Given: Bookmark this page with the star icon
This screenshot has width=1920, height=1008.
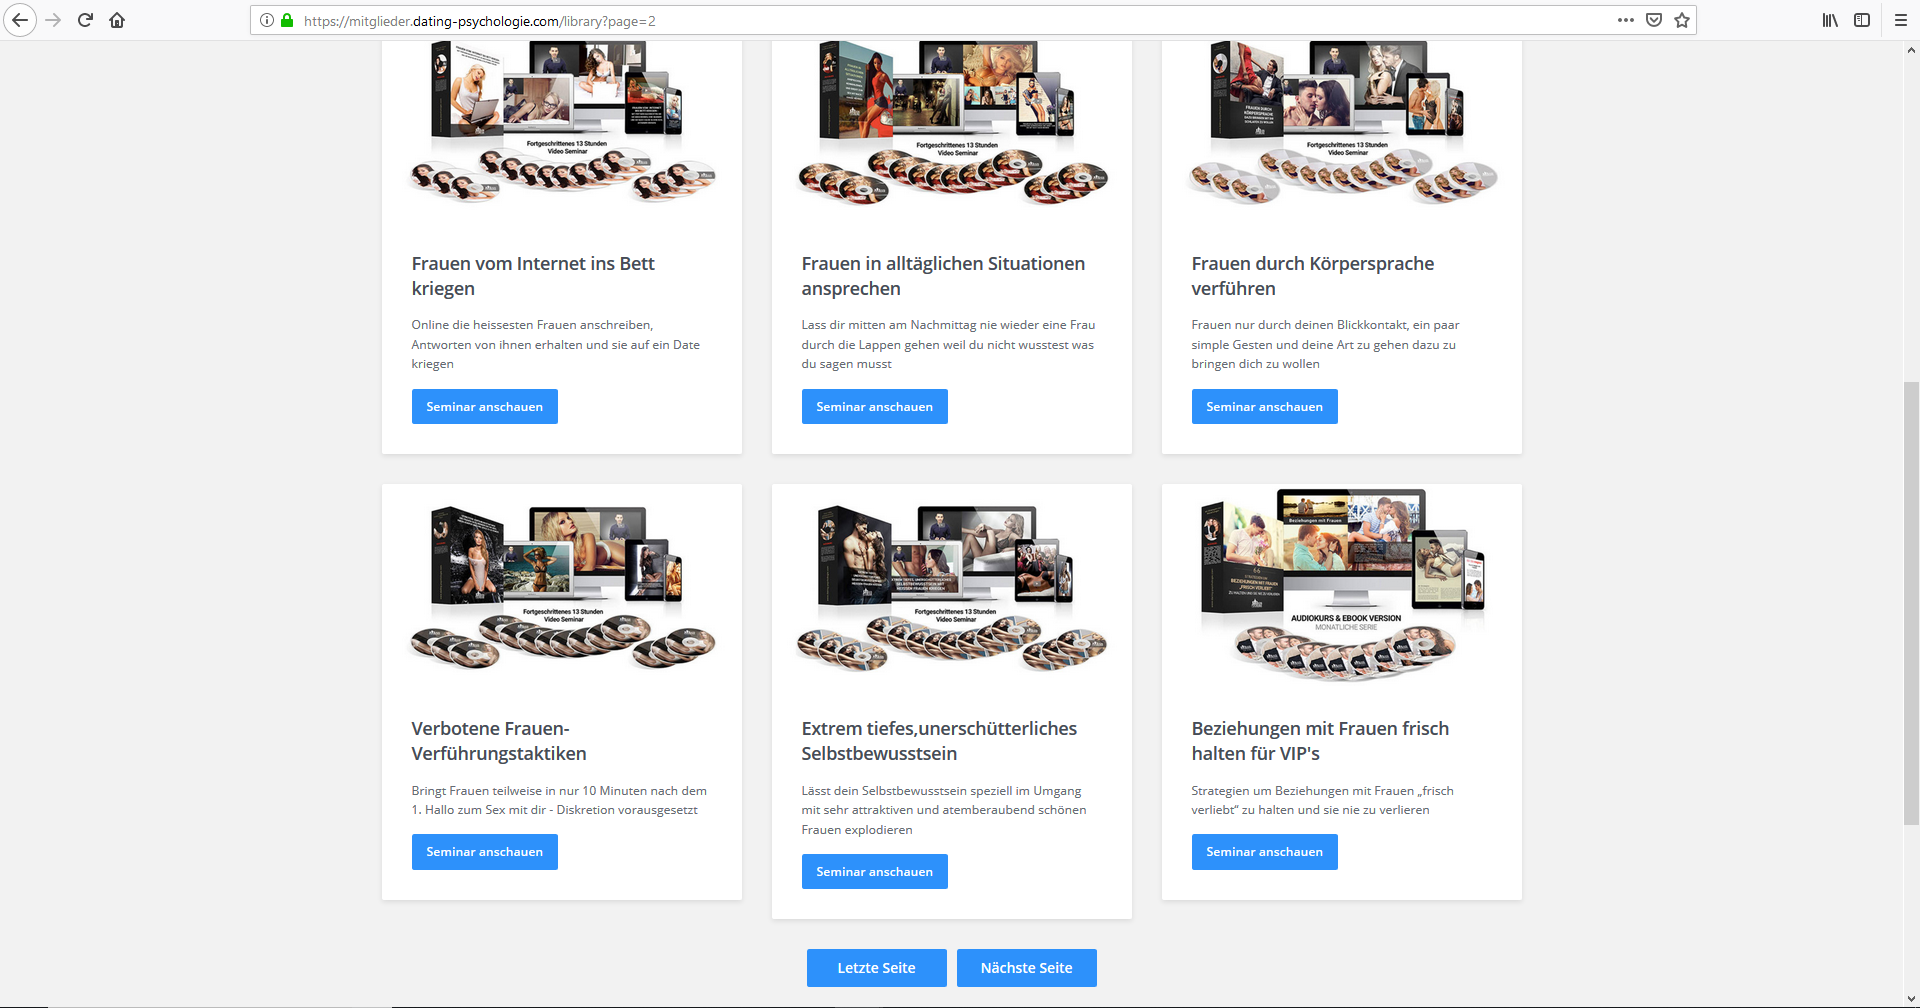Looking at the screenshot, I should [x=1682, y=20].
